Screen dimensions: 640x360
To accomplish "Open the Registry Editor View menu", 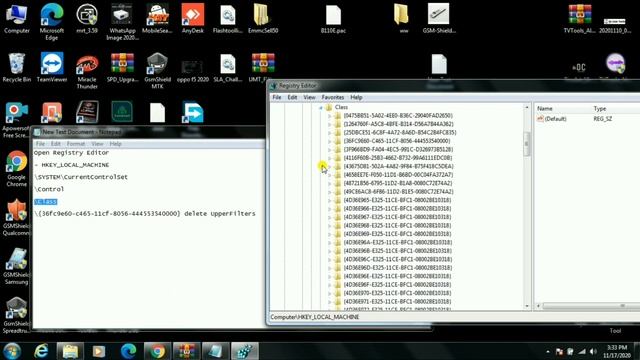I will [x=309, y=97].
